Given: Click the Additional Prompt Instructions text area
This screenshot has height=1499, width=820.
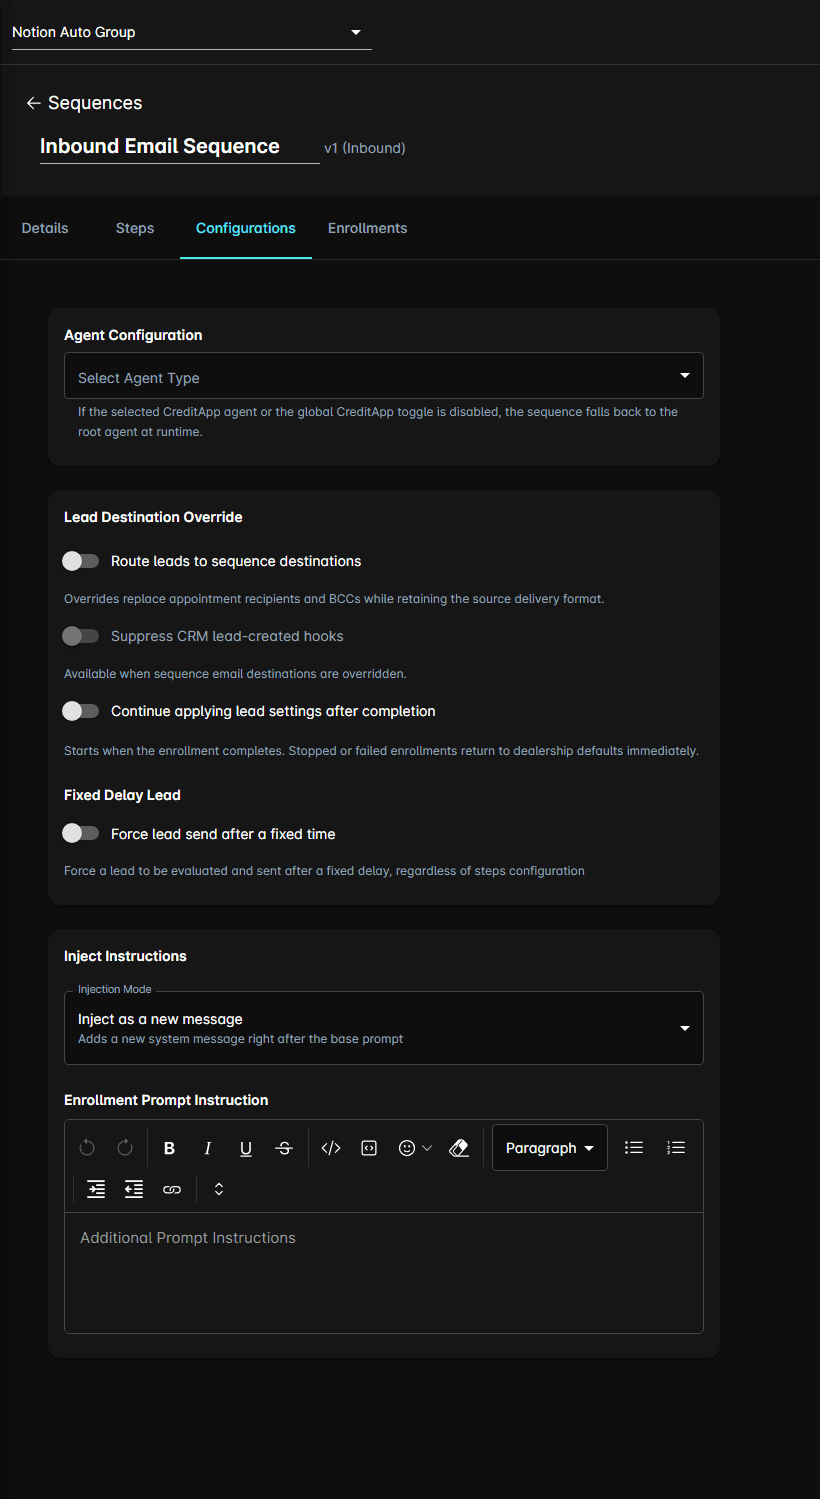Looking at the screenshot, I should 384,1272.
